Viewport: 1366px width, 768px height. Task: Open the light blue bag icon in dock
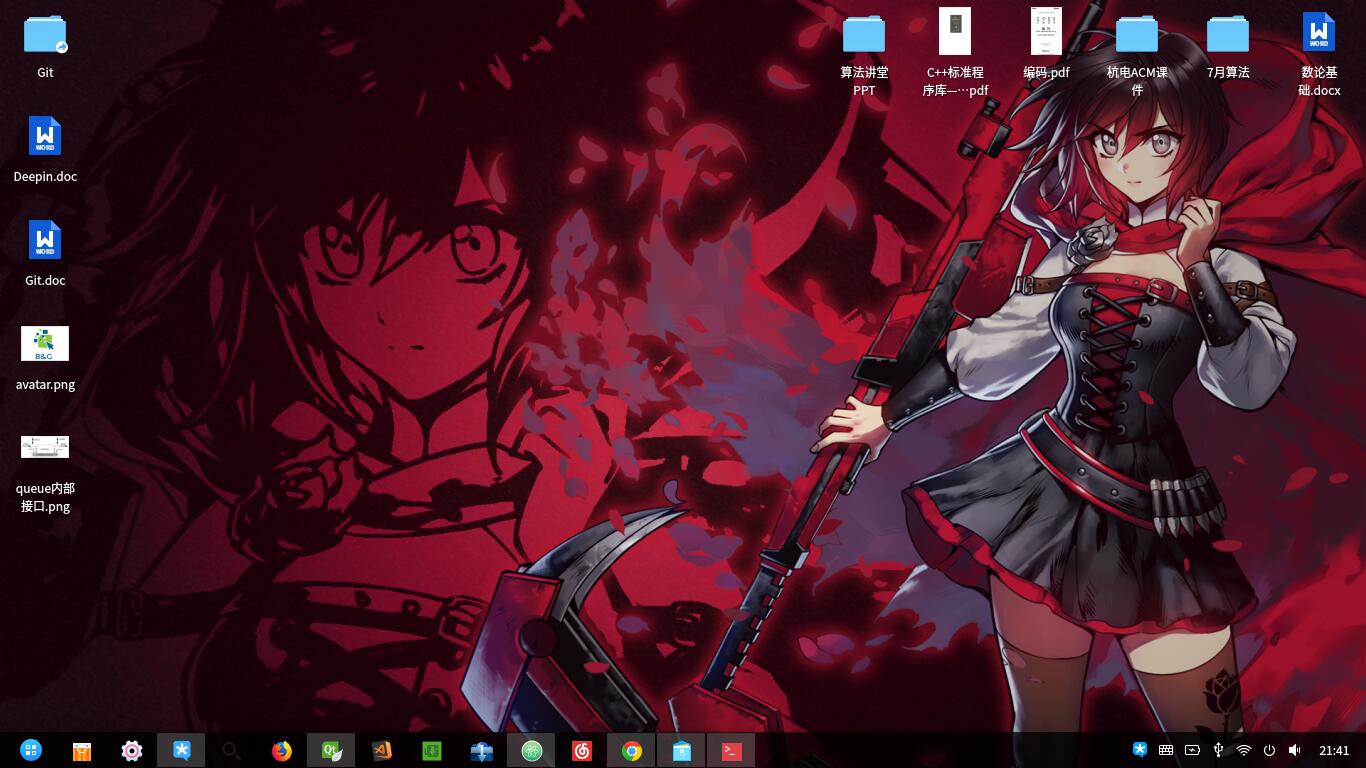[x=682, y=750]
